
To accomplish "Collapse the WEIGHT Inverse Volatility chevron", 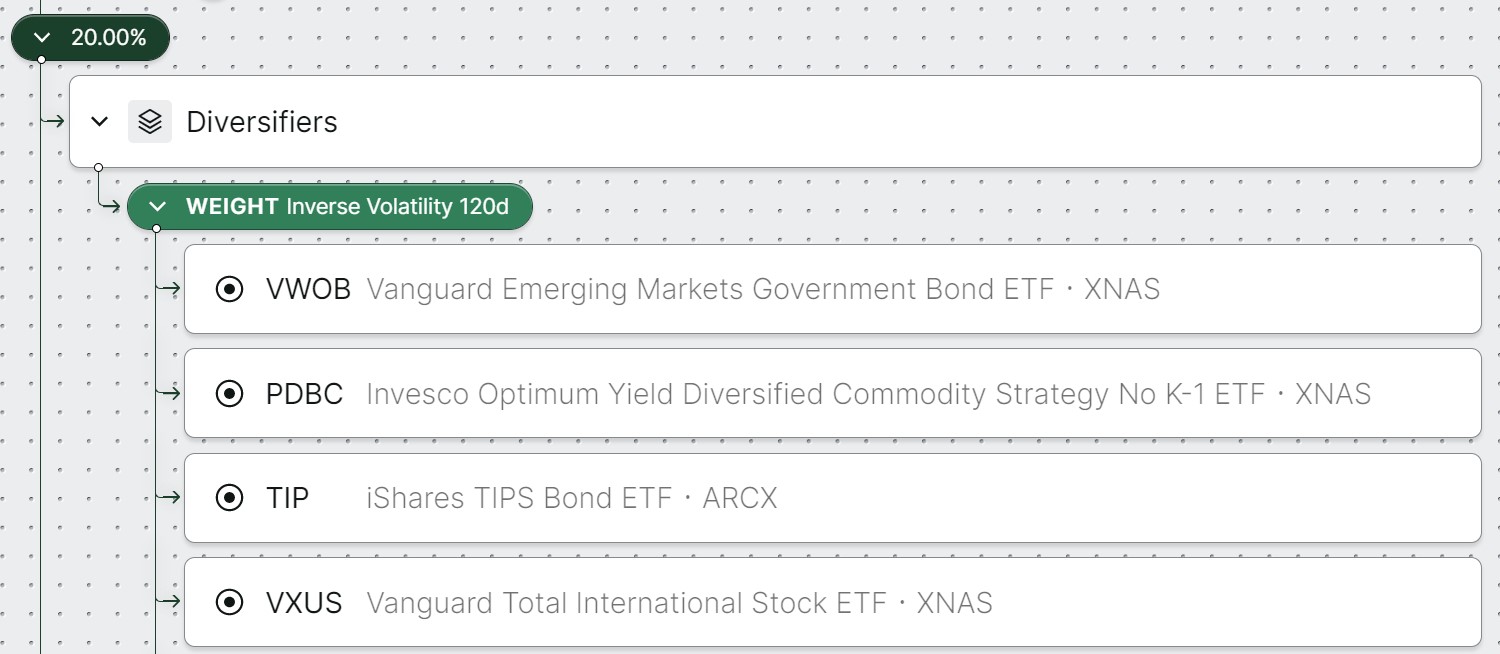I will (157, 207).
